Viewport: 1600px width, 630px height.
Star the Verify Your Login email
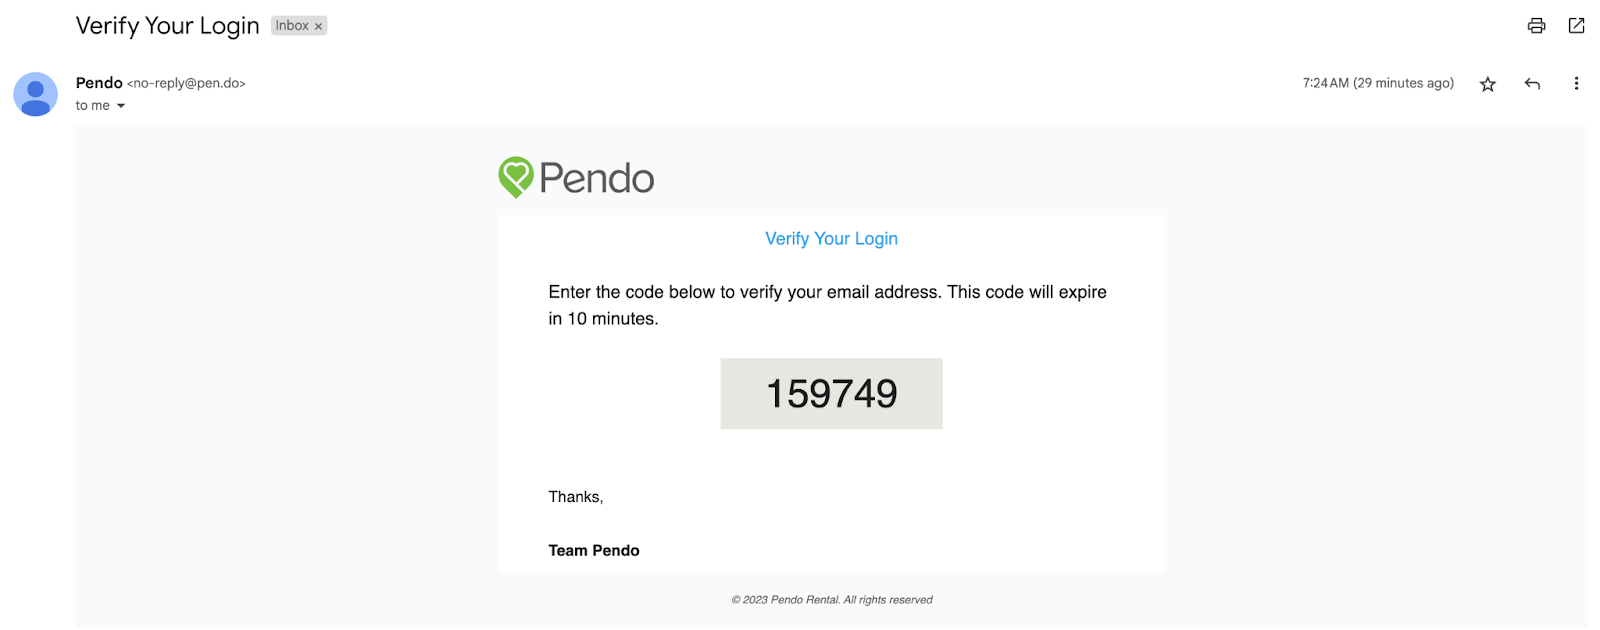(x=1488, y=84)
